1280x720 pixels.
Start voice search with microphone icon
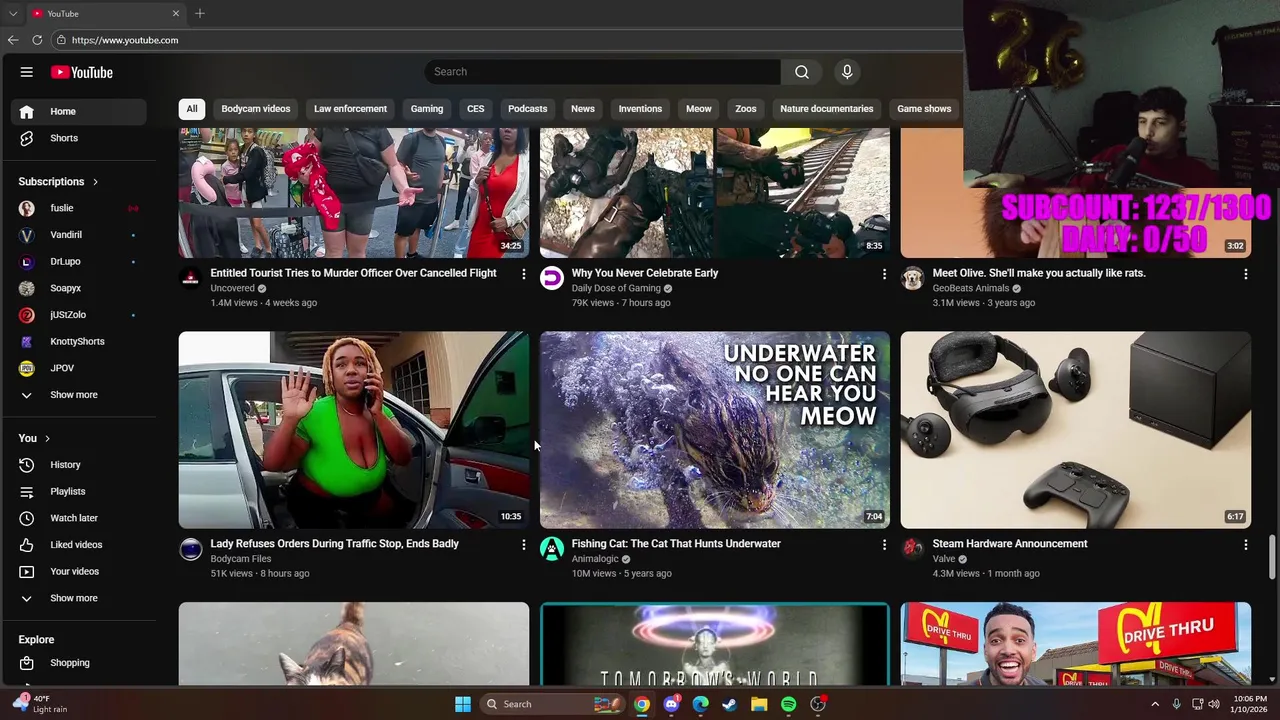coord(847,72)
